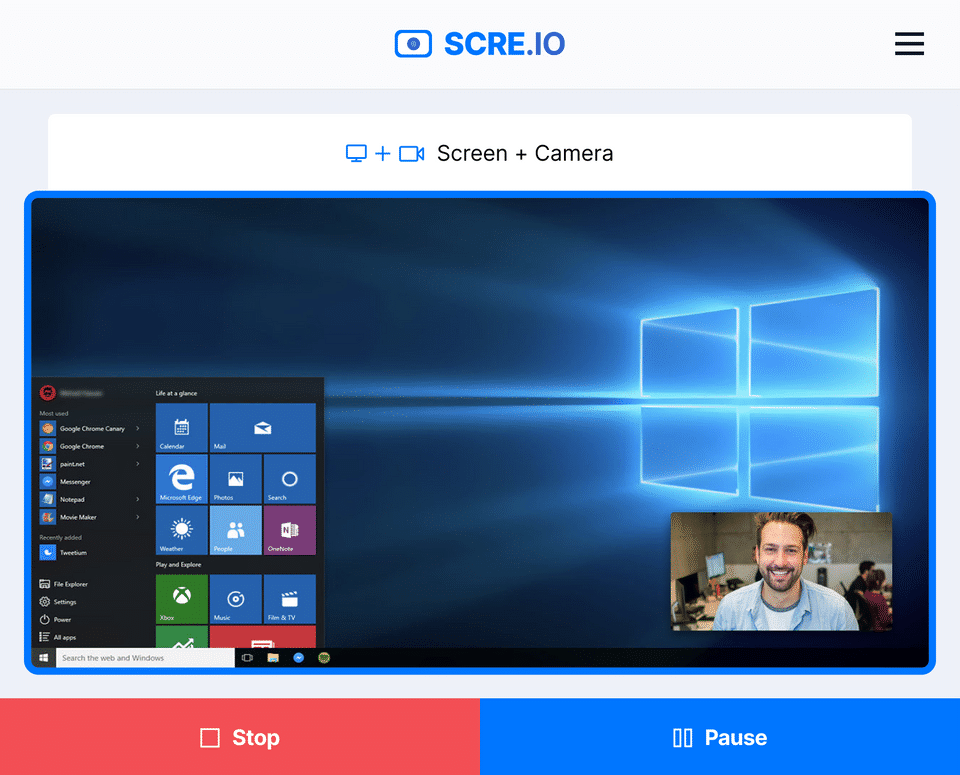960x775 pixels.
Task: Open the OneNote tile
Action: tap(290, 530)
